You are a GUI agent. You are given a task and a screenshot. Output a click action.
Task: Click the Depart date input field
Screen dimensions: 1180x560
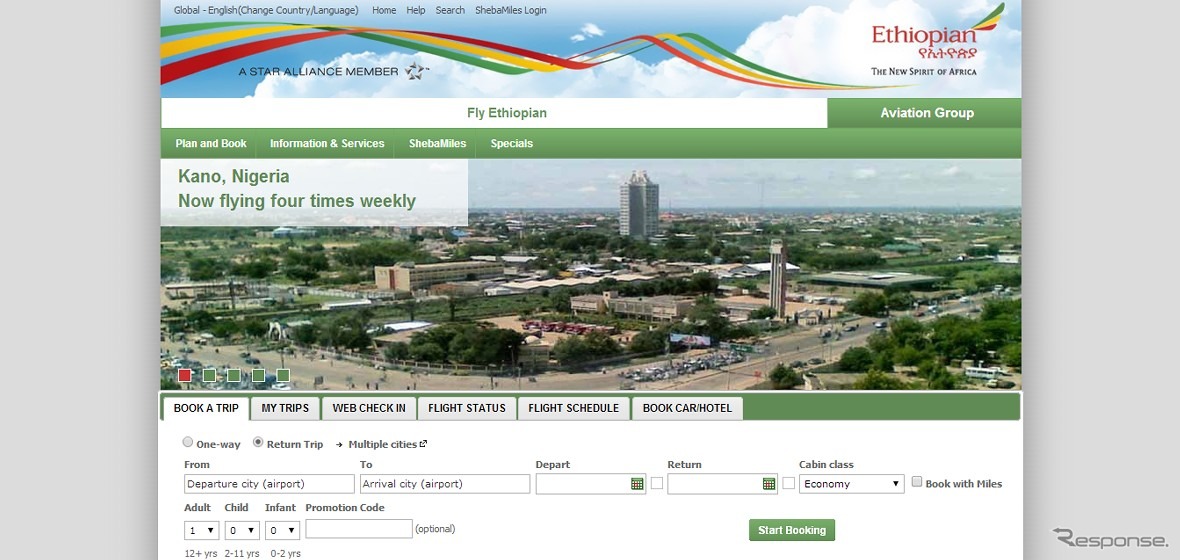(591, 484)
